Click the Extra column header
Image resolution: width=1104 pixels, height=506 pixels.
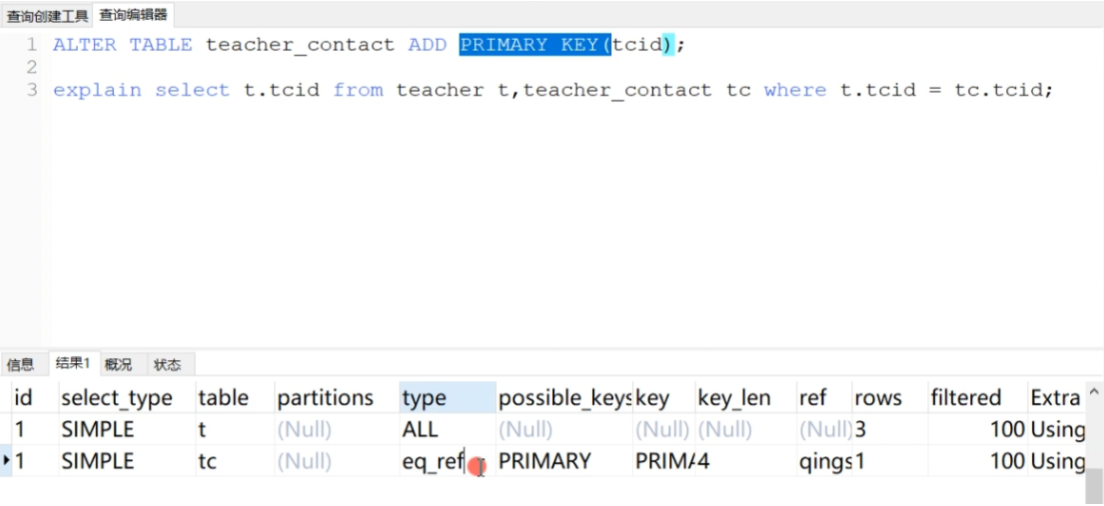tap(1055, 398)
